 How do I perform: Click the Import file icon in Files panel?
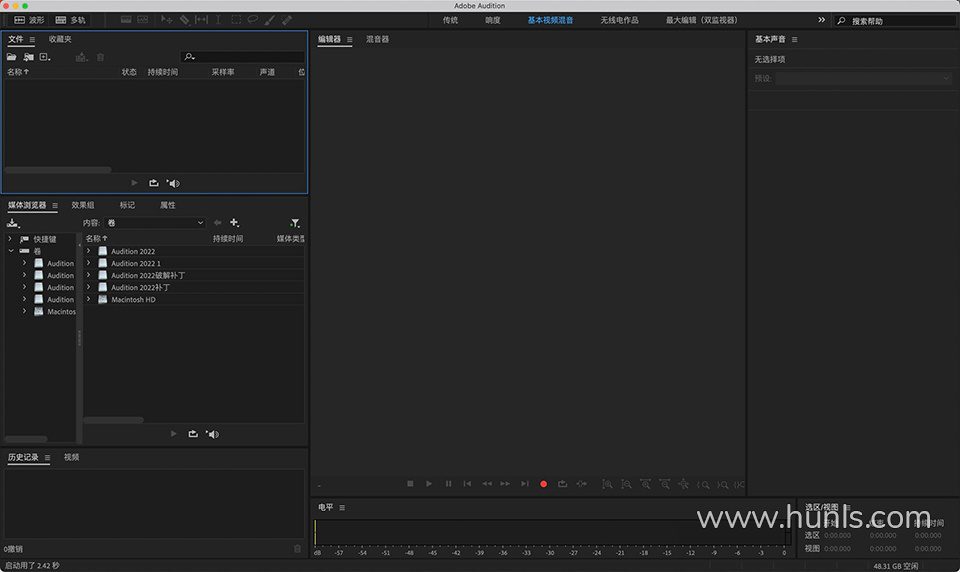coord(28,57)
